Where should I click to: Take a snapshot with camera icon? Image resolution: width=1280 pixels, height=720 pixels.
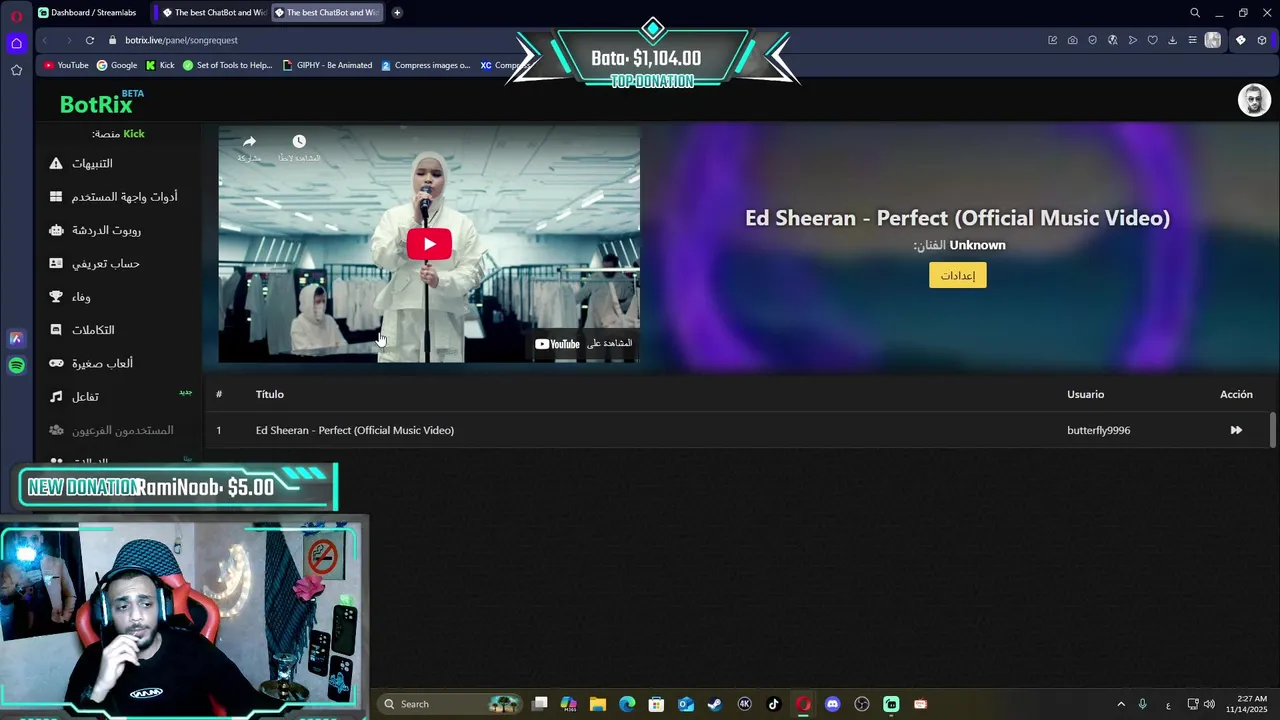coord(1072,40)
